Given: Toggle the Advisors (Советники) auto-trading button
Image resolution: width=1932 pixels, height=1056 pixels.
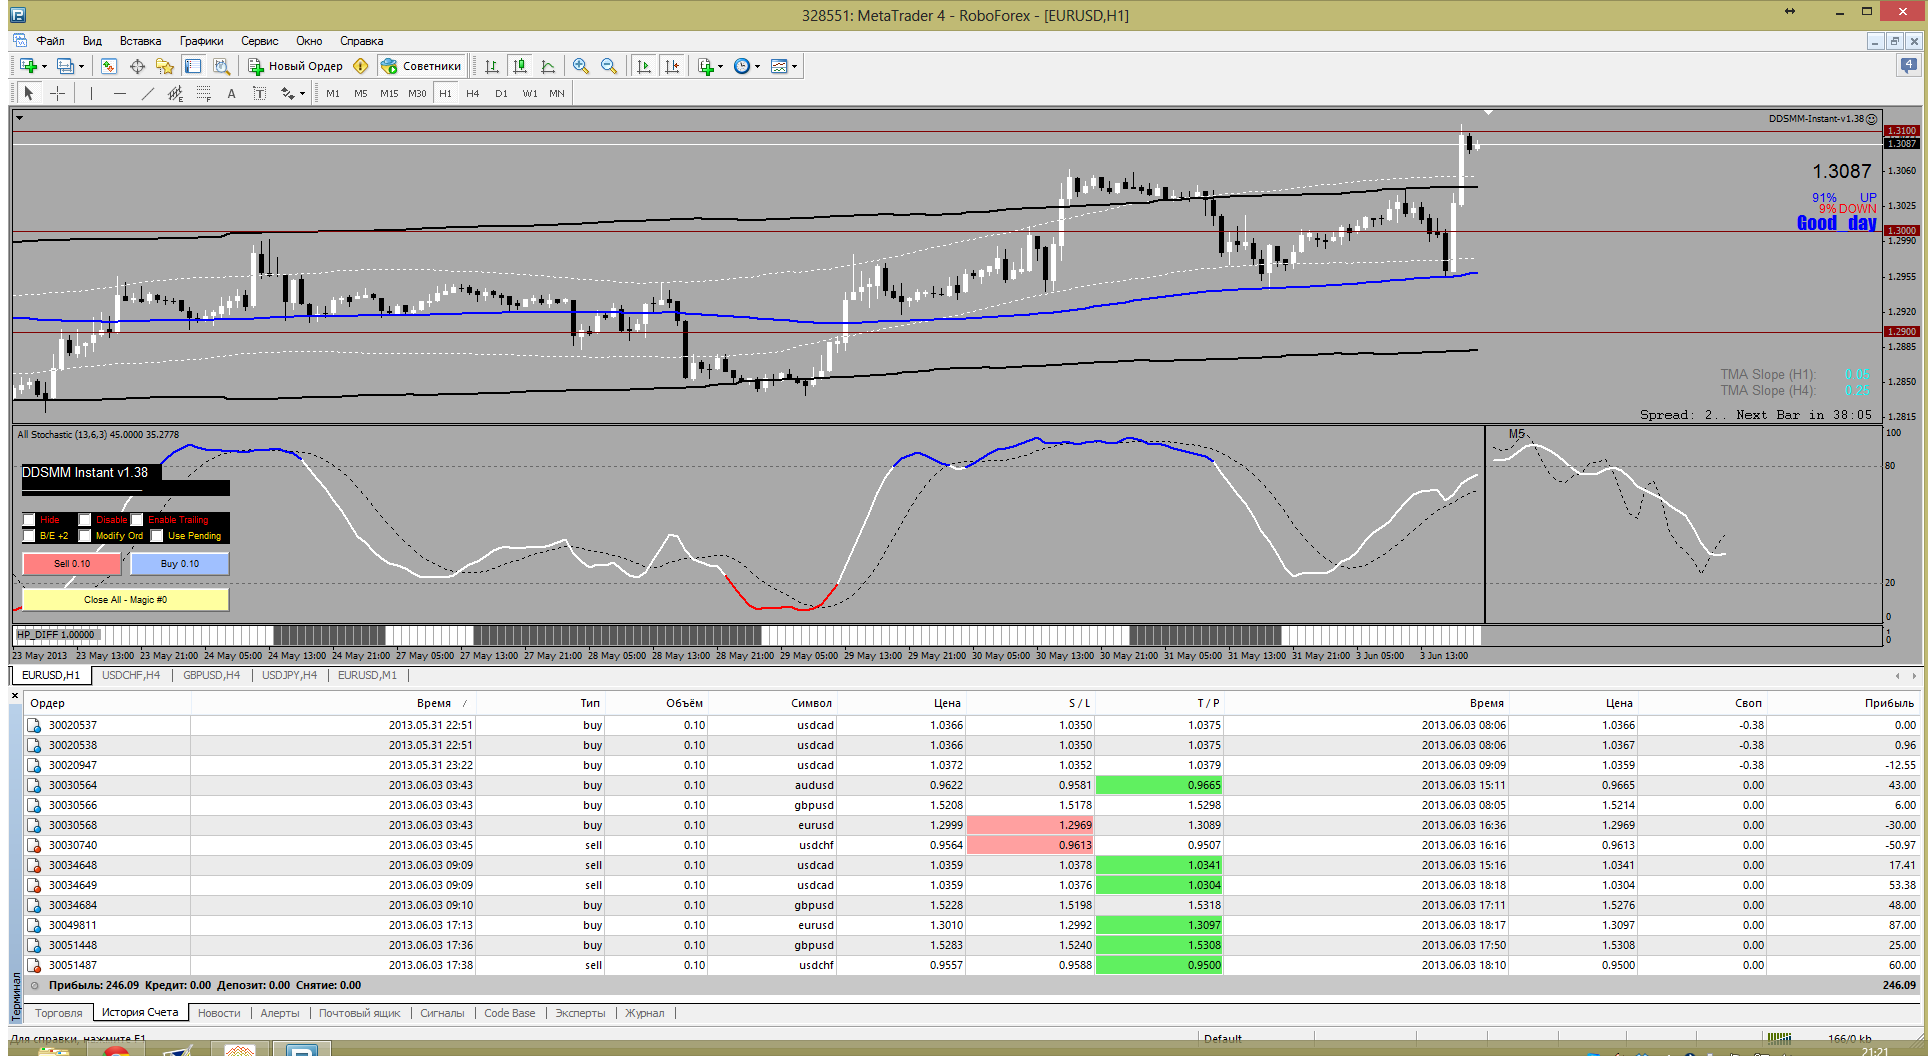Looking at the screenshot, I should (x=421, y=66).
